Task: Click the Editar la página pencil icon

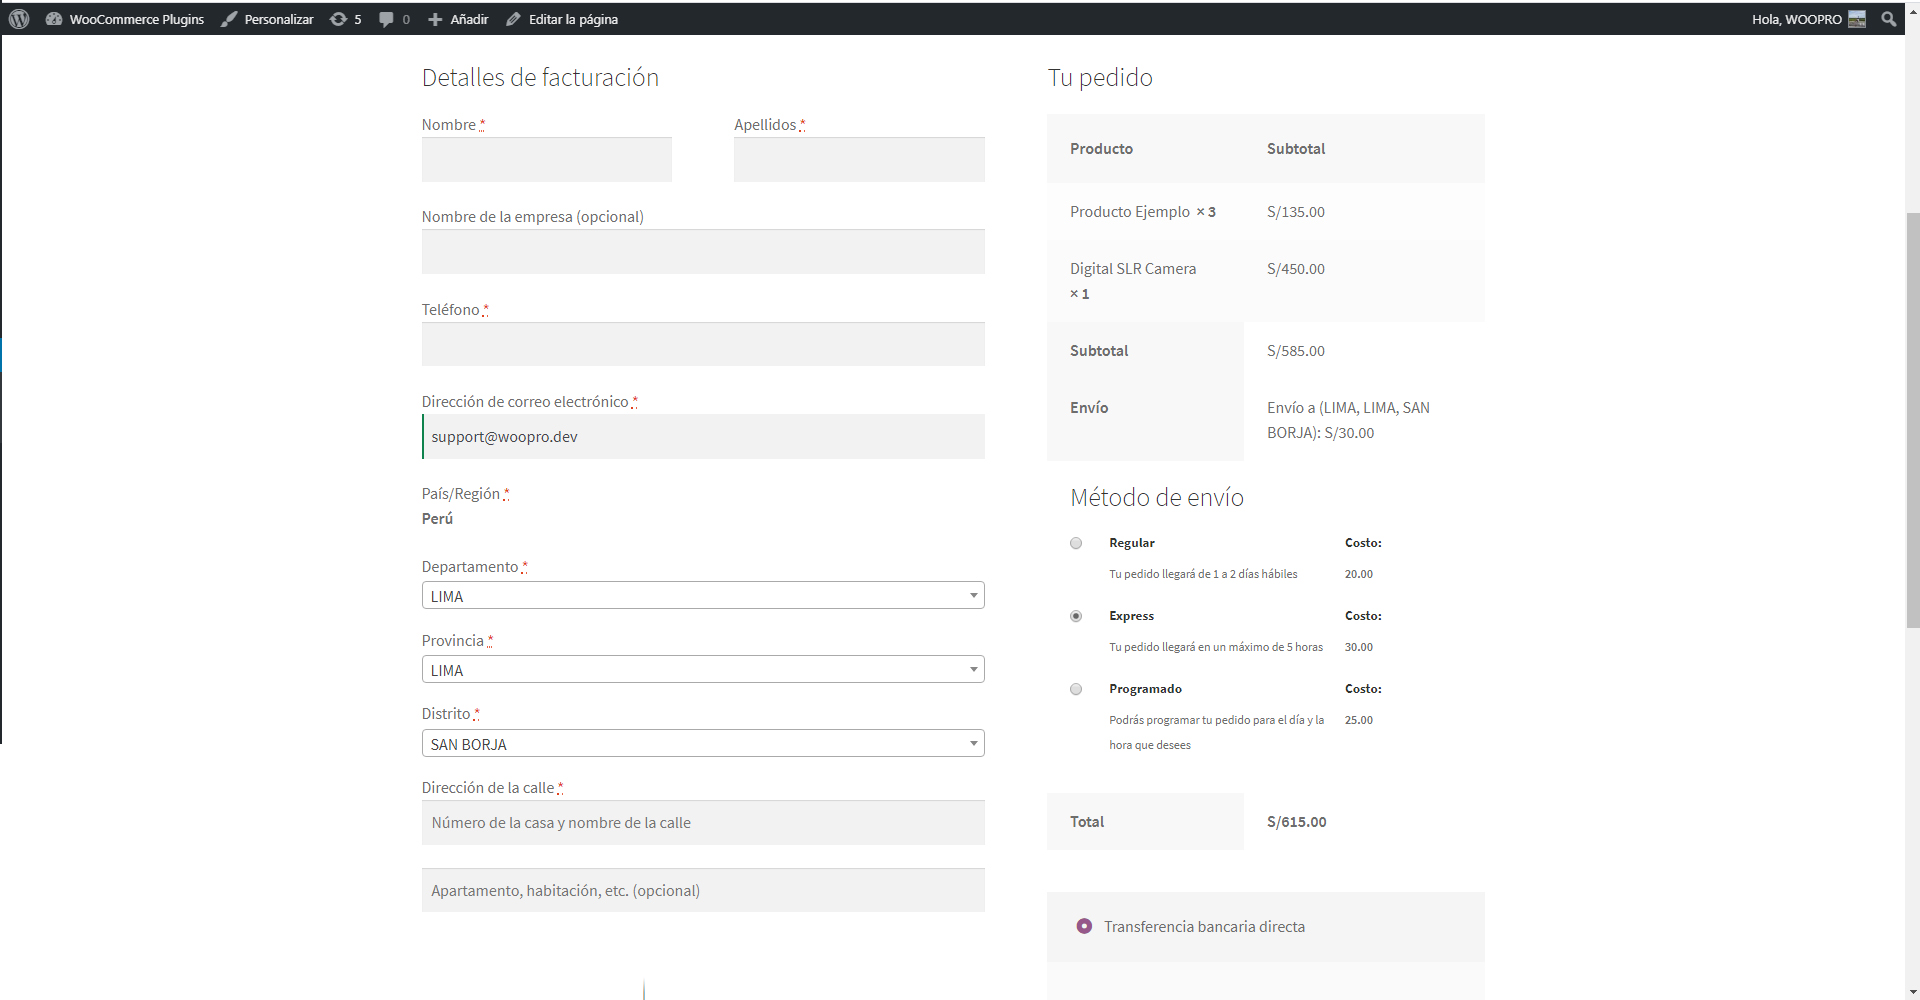Action: [x=513, y=19]
